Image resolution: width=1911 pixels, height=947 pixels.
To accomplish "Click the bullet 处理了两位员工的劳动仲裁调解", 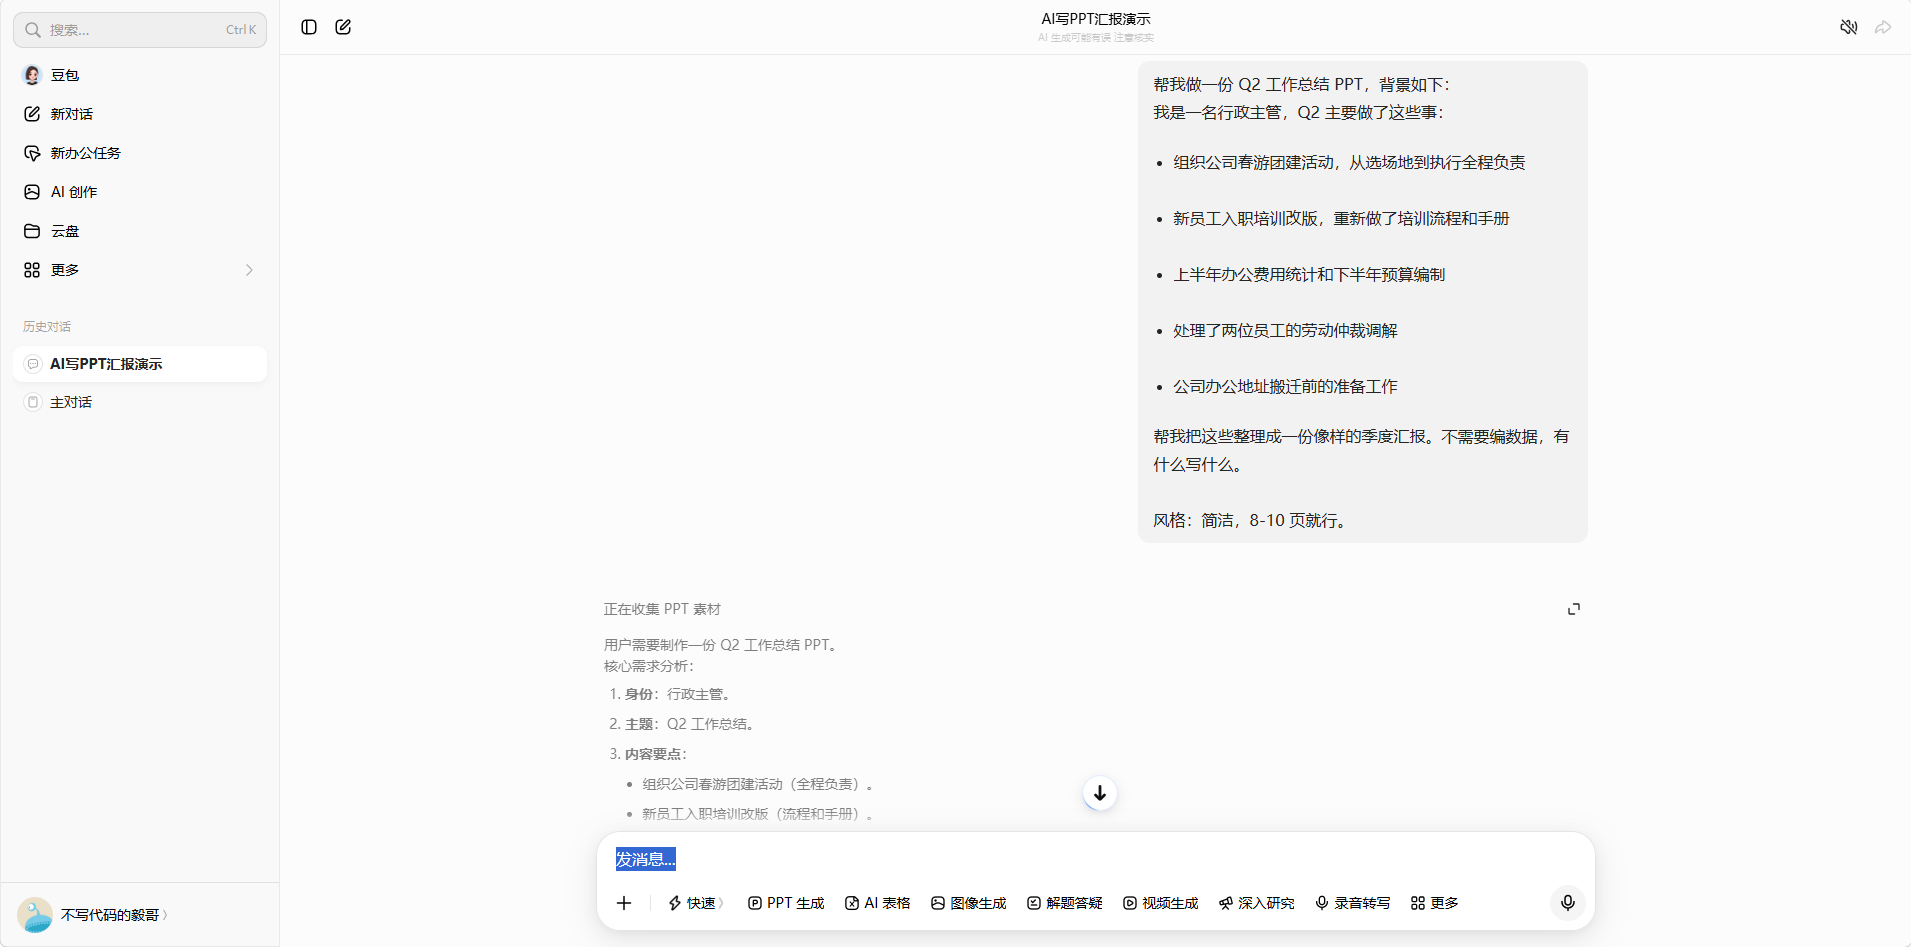I will point(1285,331).
